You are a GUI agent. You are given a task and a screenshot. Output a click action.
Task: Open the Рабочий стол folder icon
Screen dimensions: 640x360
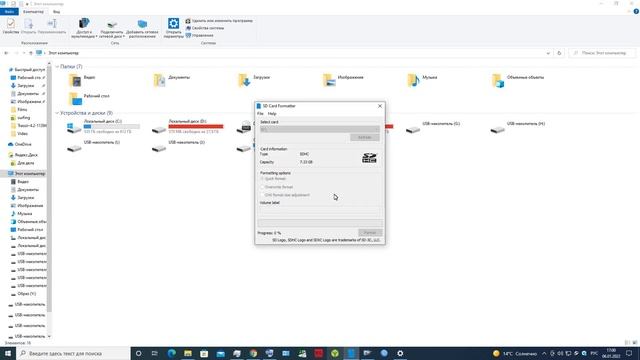pos(75,99)
